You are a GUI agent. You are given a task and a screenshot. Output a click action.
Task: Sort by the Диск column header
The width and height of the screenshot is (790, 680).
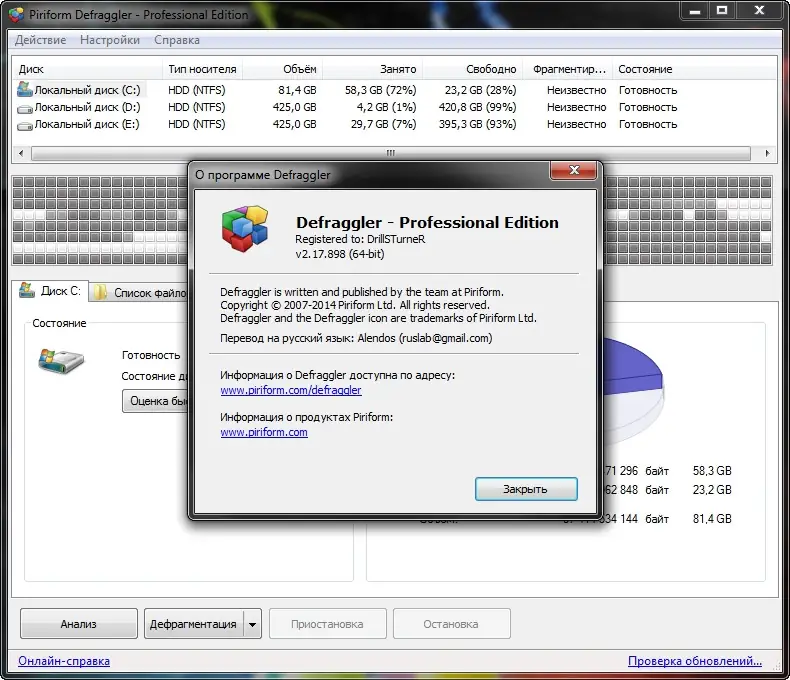(x=87, y=69)
